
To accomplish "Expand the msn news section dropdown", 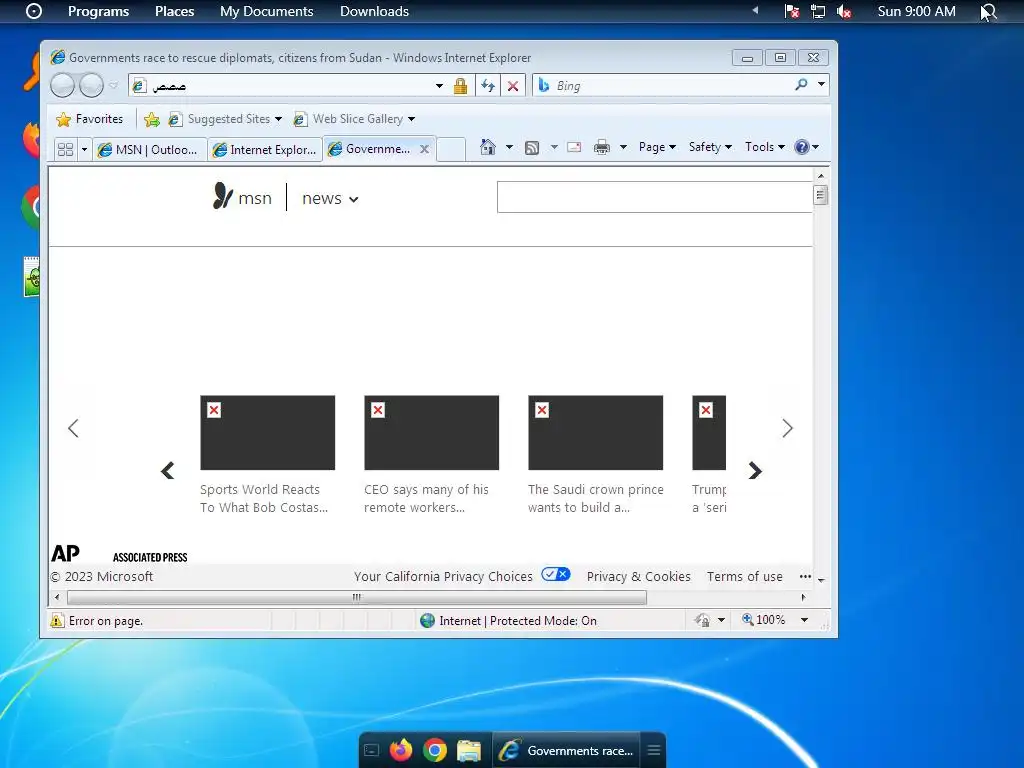I will click(x=354, y=199).
